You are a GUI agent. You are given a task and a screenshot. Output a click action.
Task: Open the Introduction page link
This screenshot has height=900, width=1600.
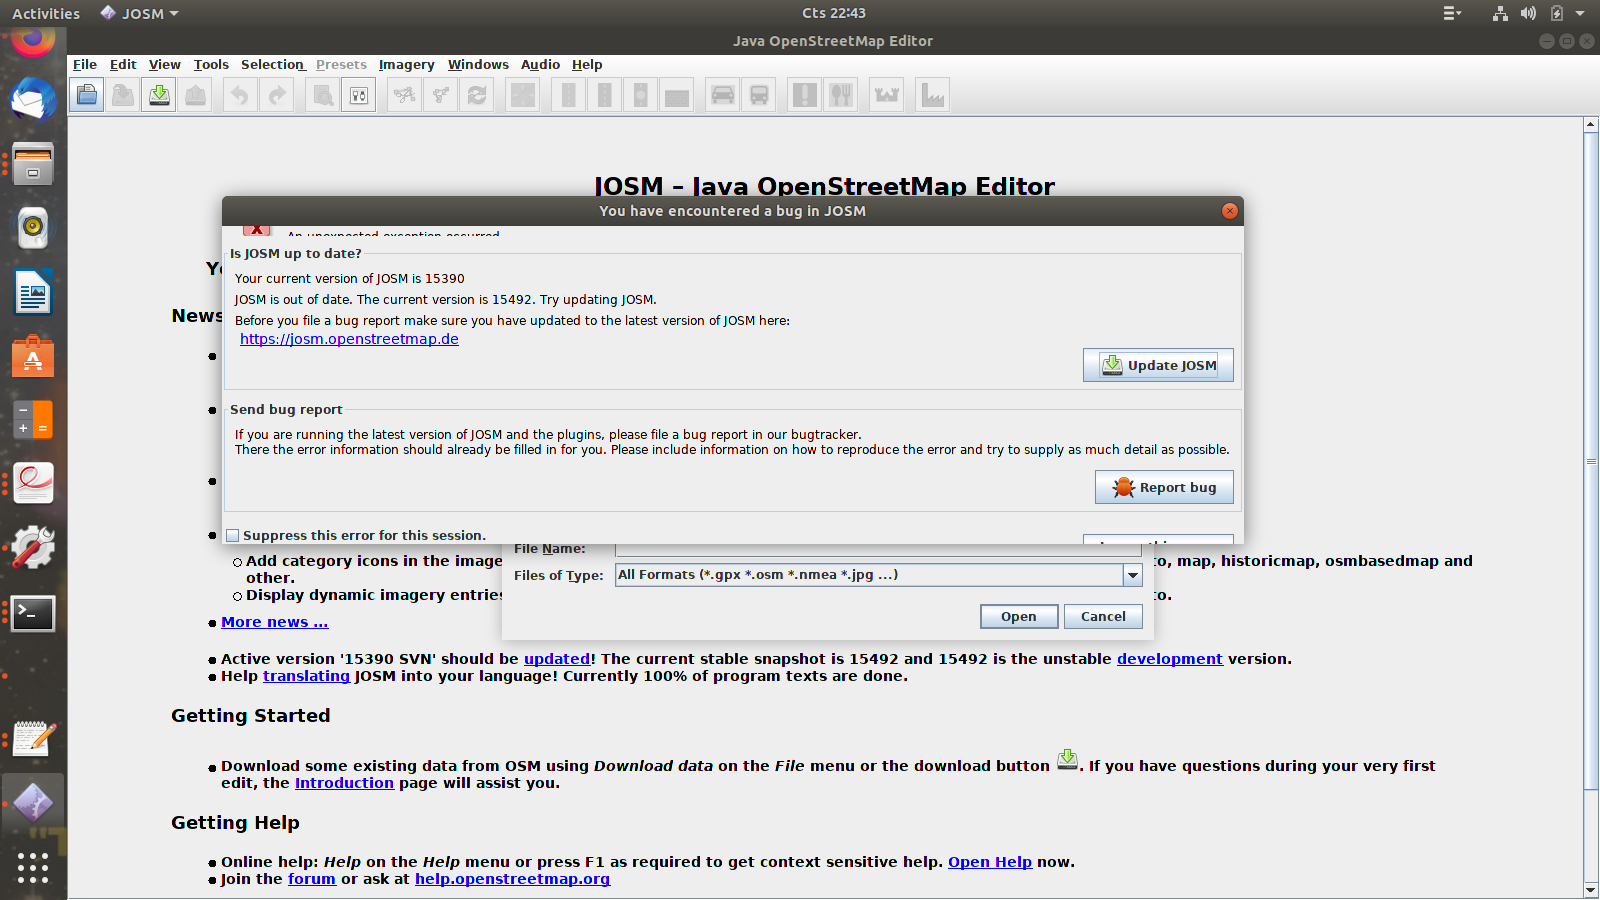(x=344, y=783)
